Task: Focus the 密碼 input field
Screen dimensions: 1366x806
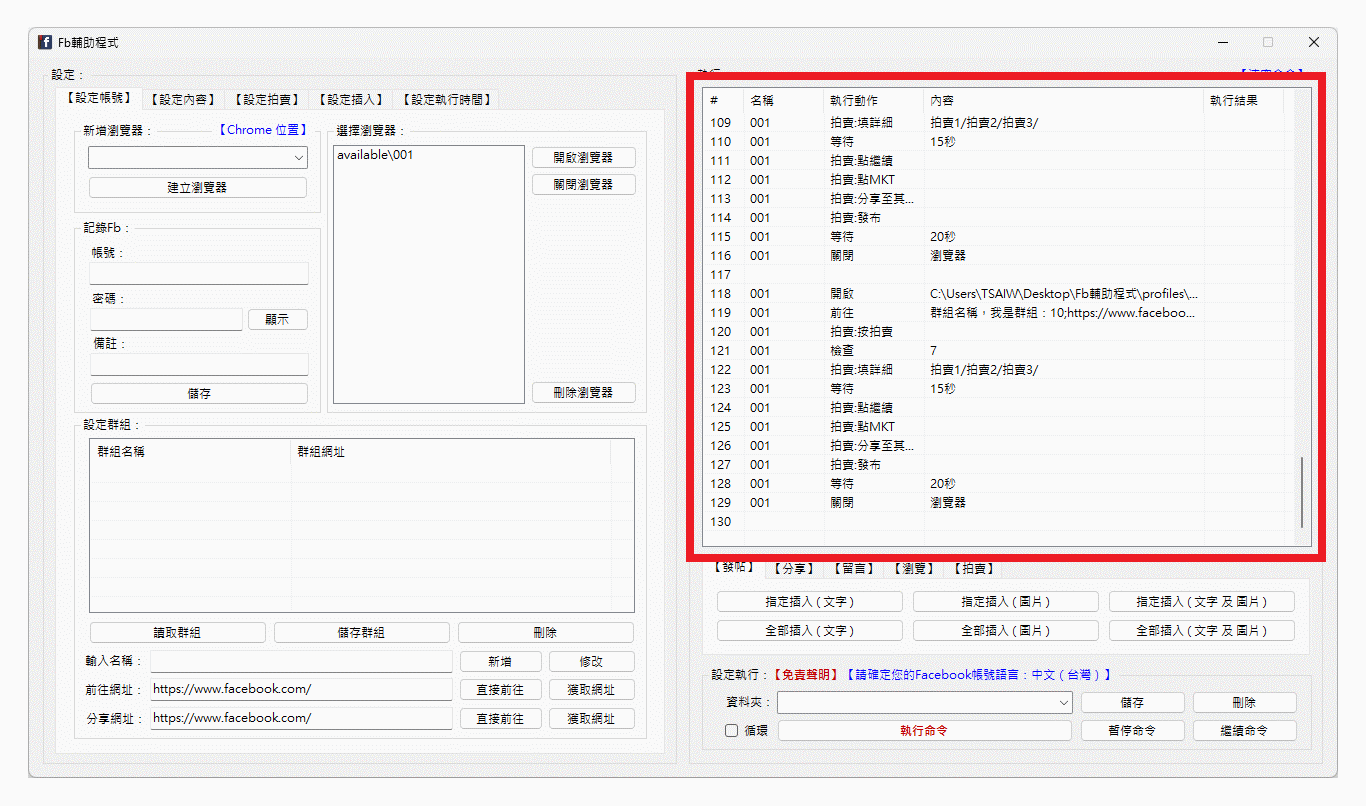Action: (166, 319)
